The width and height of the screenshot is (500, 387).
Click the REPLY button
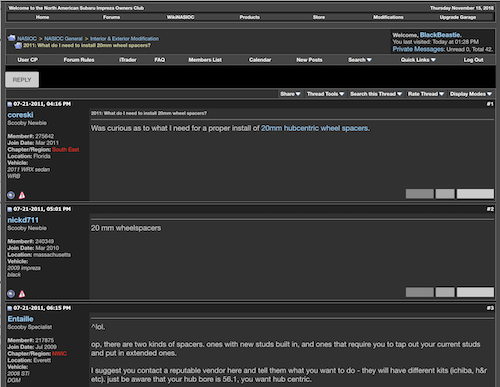22,80
